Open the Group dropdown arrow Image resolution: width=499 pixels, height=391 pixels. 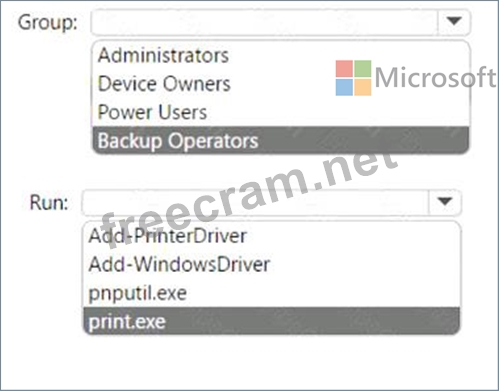pyautogui.click(x=454, y=22)
